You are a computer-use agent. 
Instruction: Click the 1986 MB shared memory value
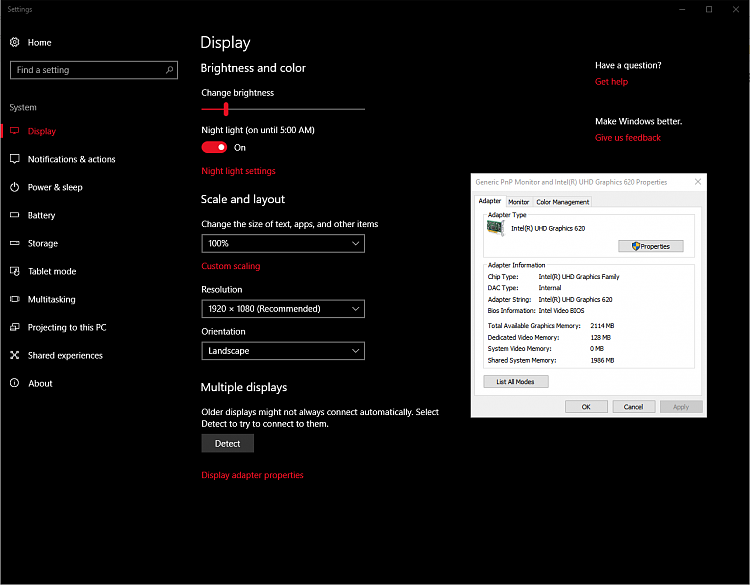tap(602, 360)
